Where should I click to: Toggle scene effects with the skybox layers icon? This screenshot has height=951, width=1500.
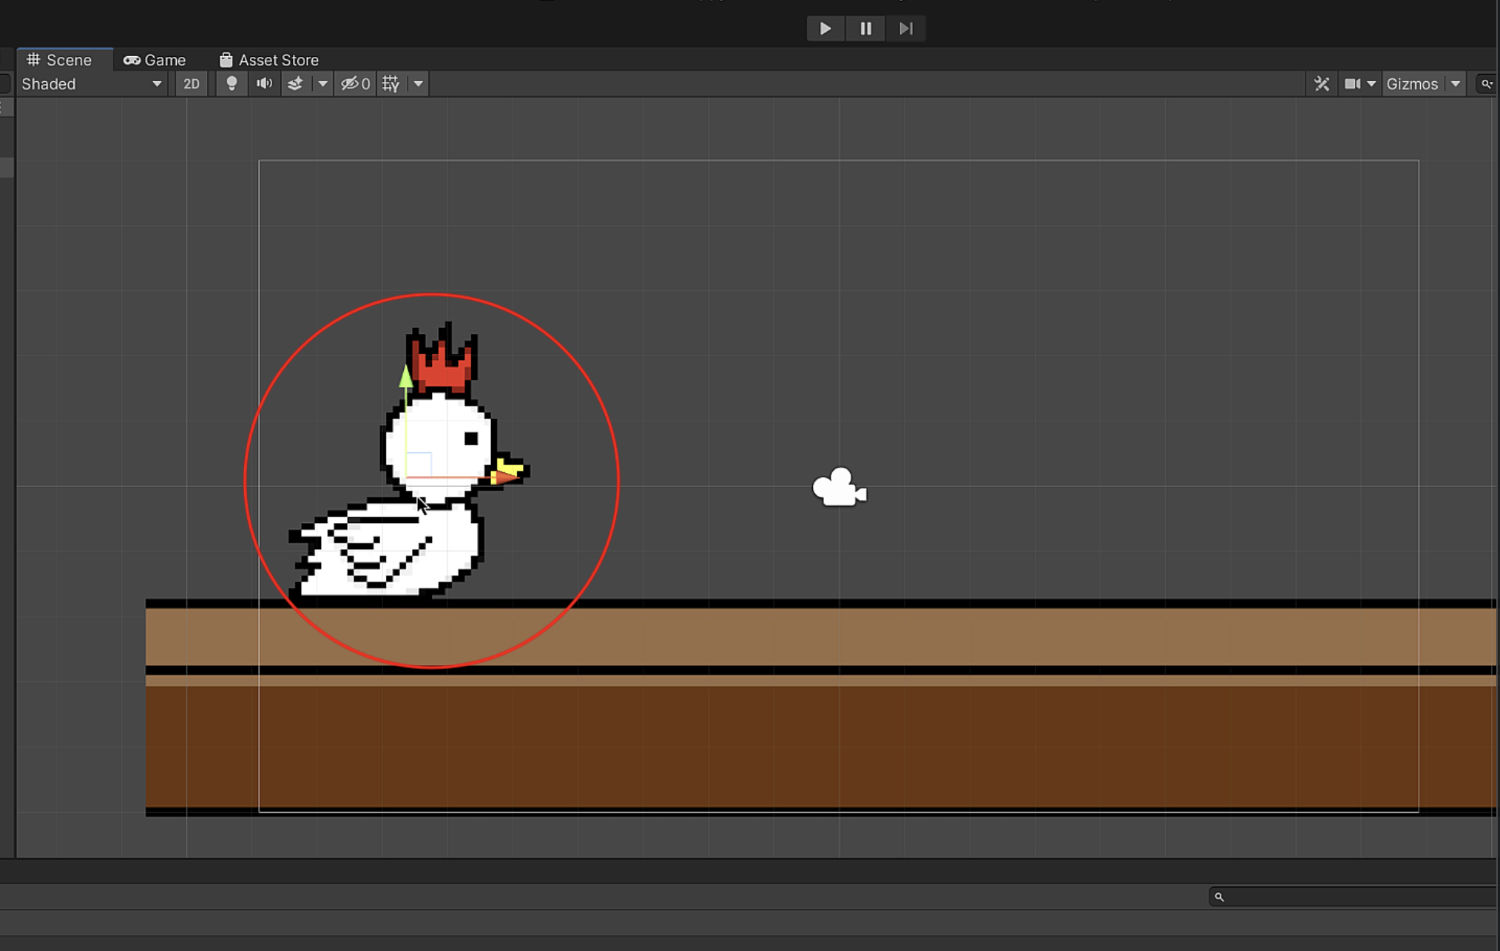(x=296, y=84)
